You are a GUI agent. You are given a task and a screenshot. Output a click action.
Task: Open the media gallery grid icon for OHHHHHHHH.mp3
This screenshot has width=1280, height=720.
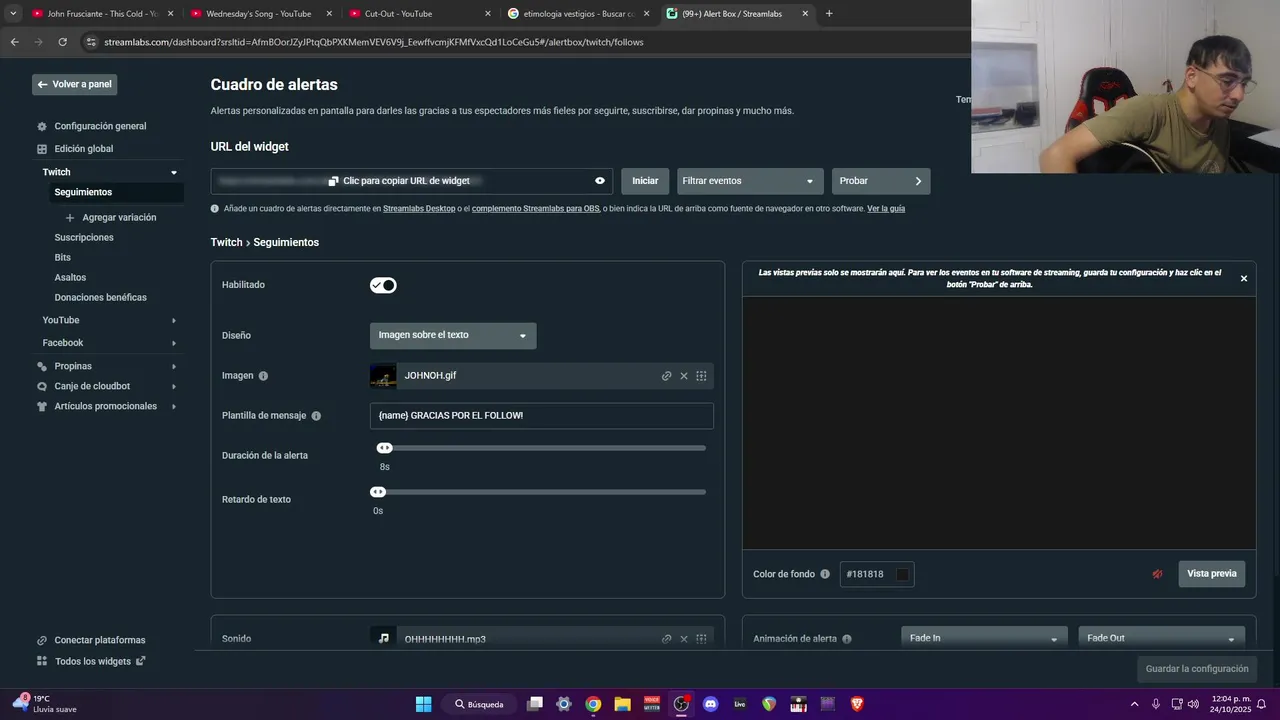701,639
